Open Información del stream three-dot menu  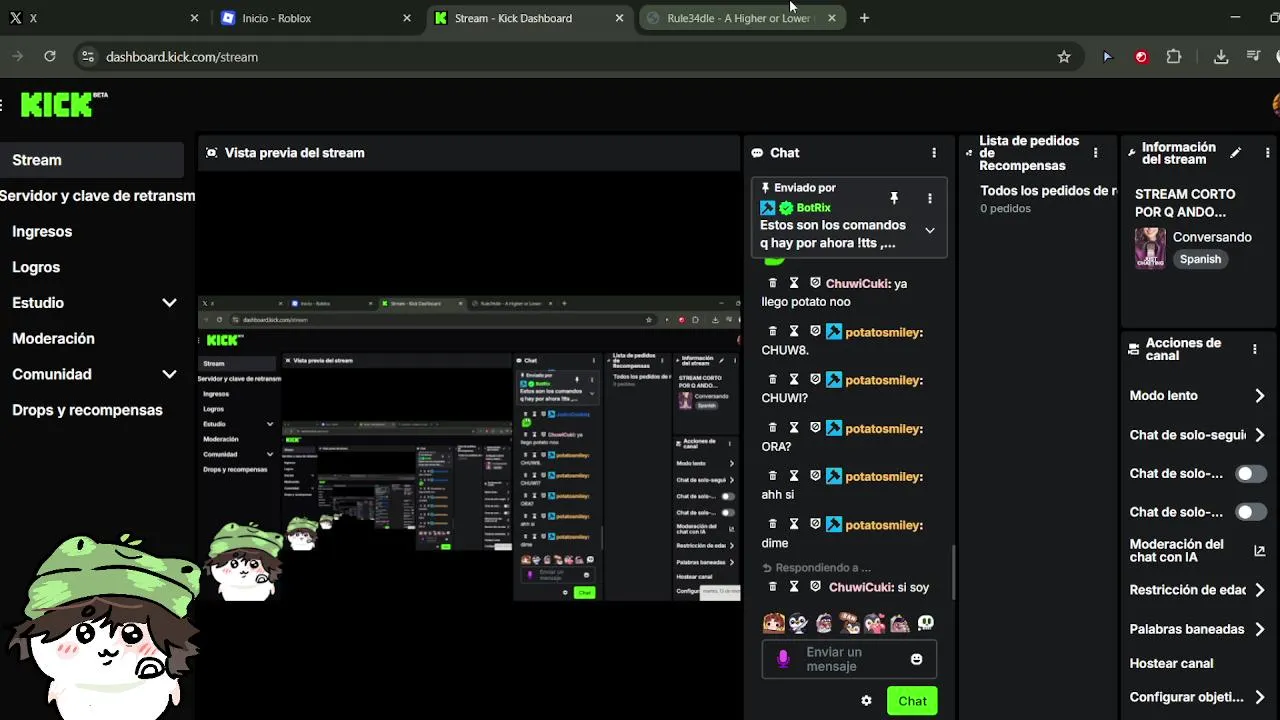pyautogui.click(x=1267, y=153)
